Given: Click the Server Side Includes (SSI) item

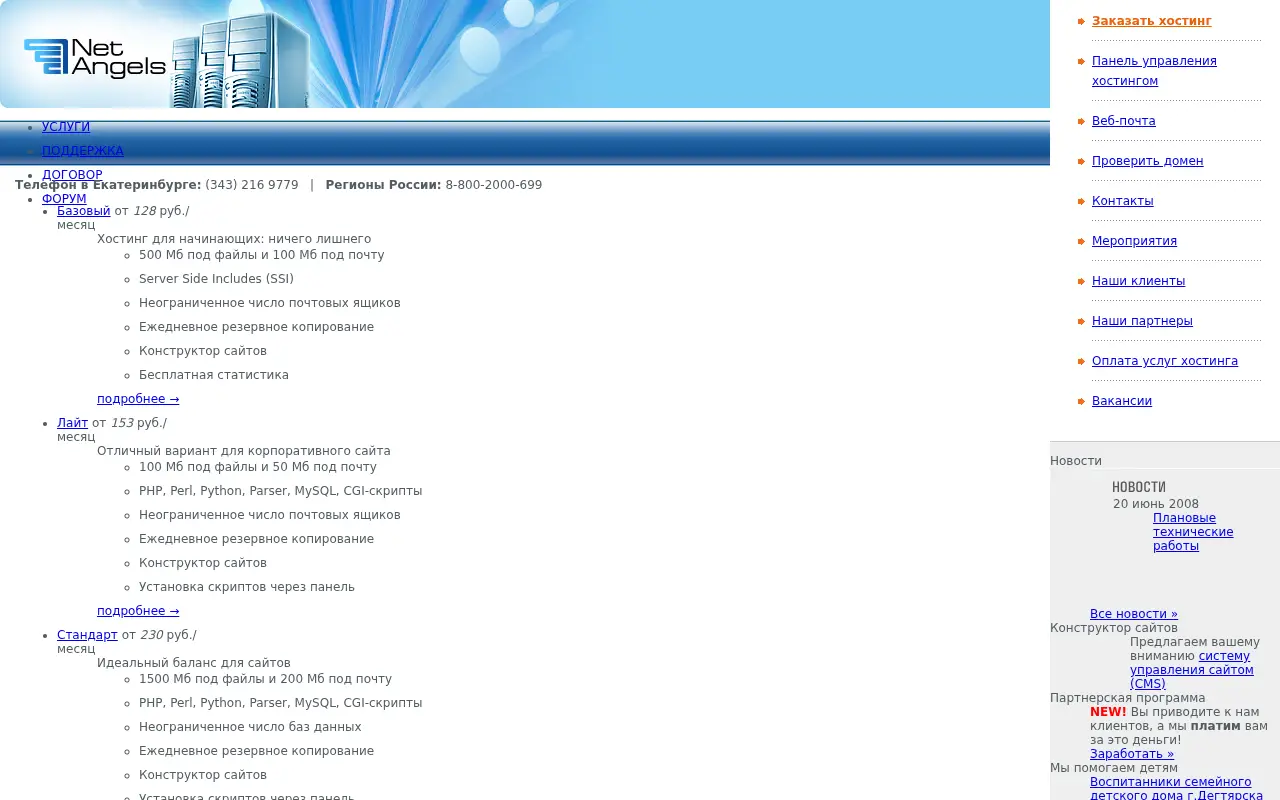Looking at the screenshot, I should click(217, 279).
